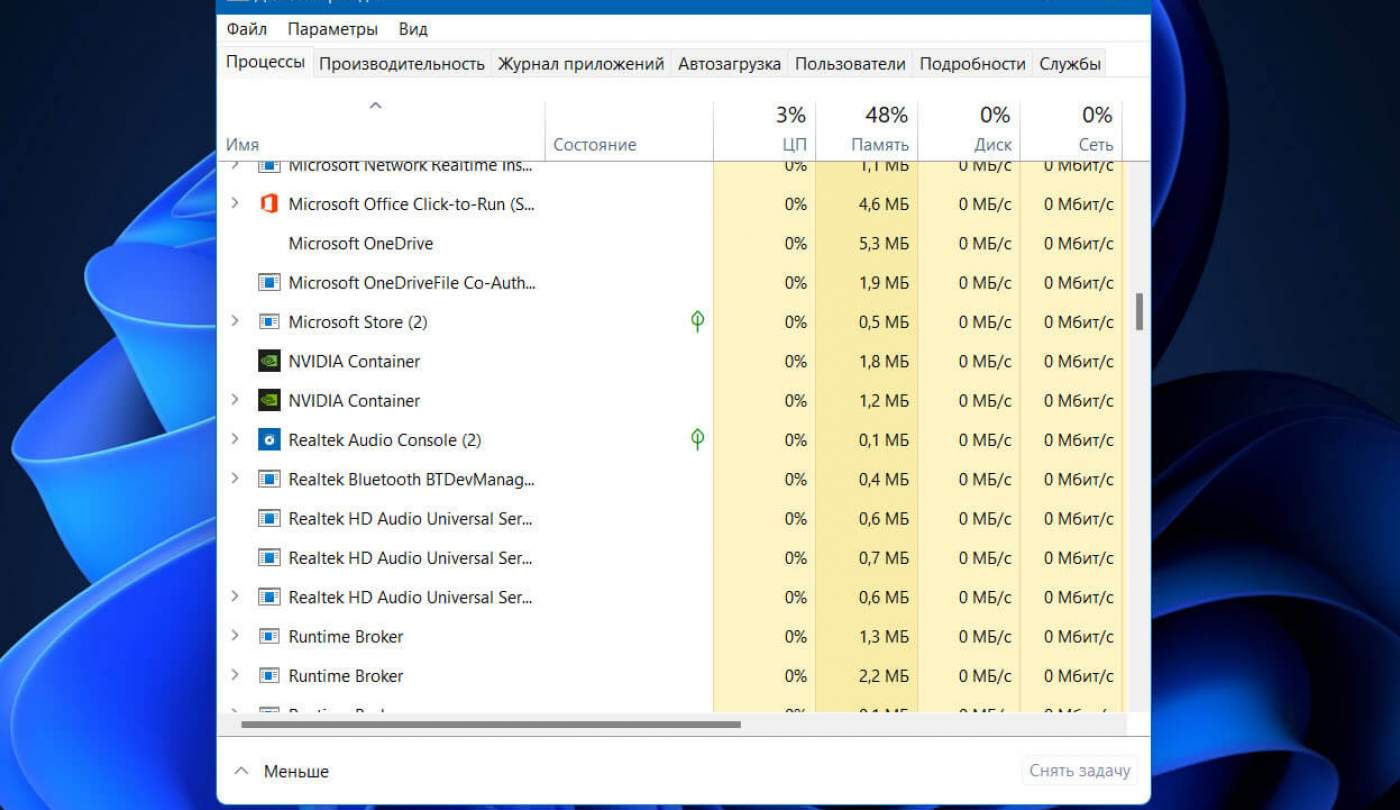Click the Меньше label text
1400x810 pixels.
(x=296, y=772)
